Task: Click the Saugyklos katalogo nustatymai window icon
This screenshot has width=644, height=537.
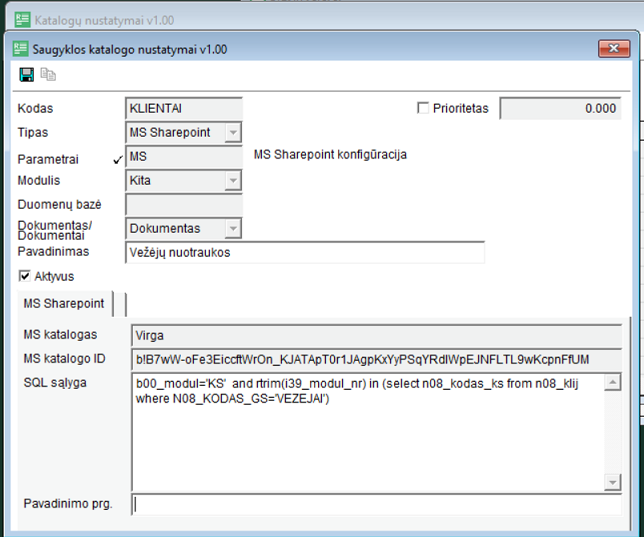Action: point(19,48)
